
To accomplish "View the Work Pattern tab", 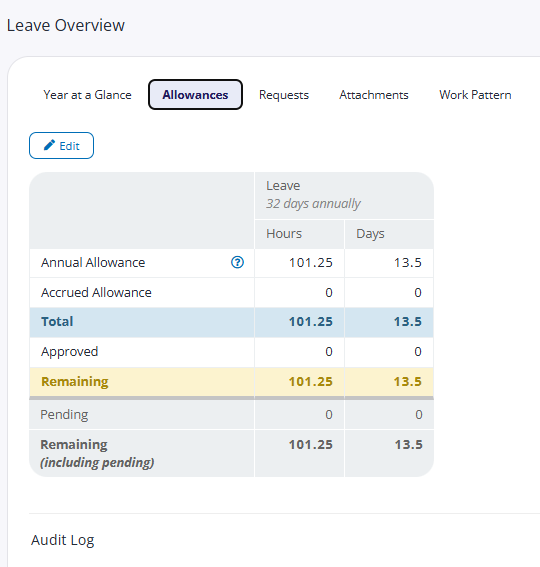I will click(x=475, y=95).
